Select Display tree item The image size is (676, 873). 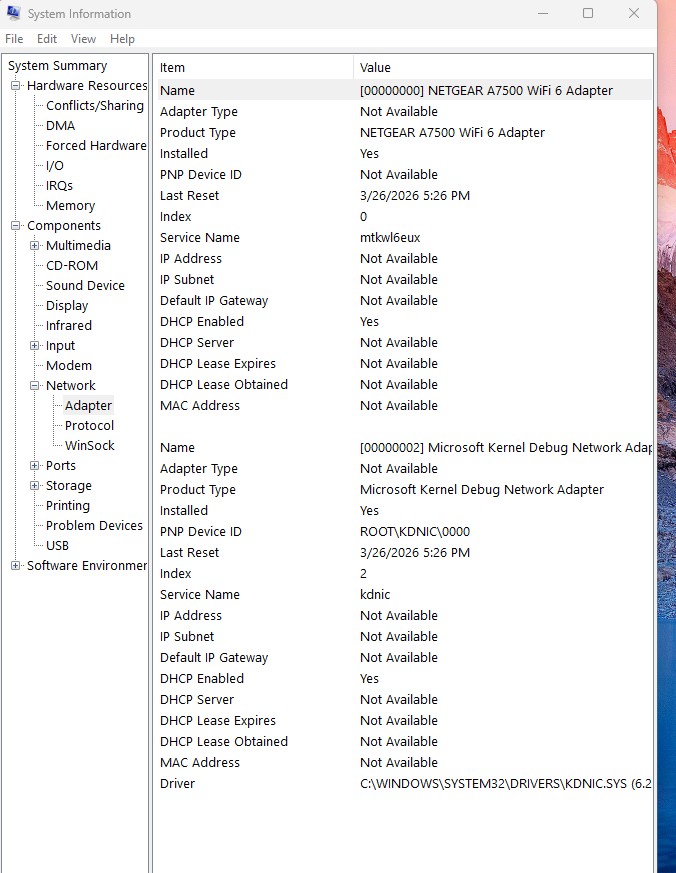point(67,306)
